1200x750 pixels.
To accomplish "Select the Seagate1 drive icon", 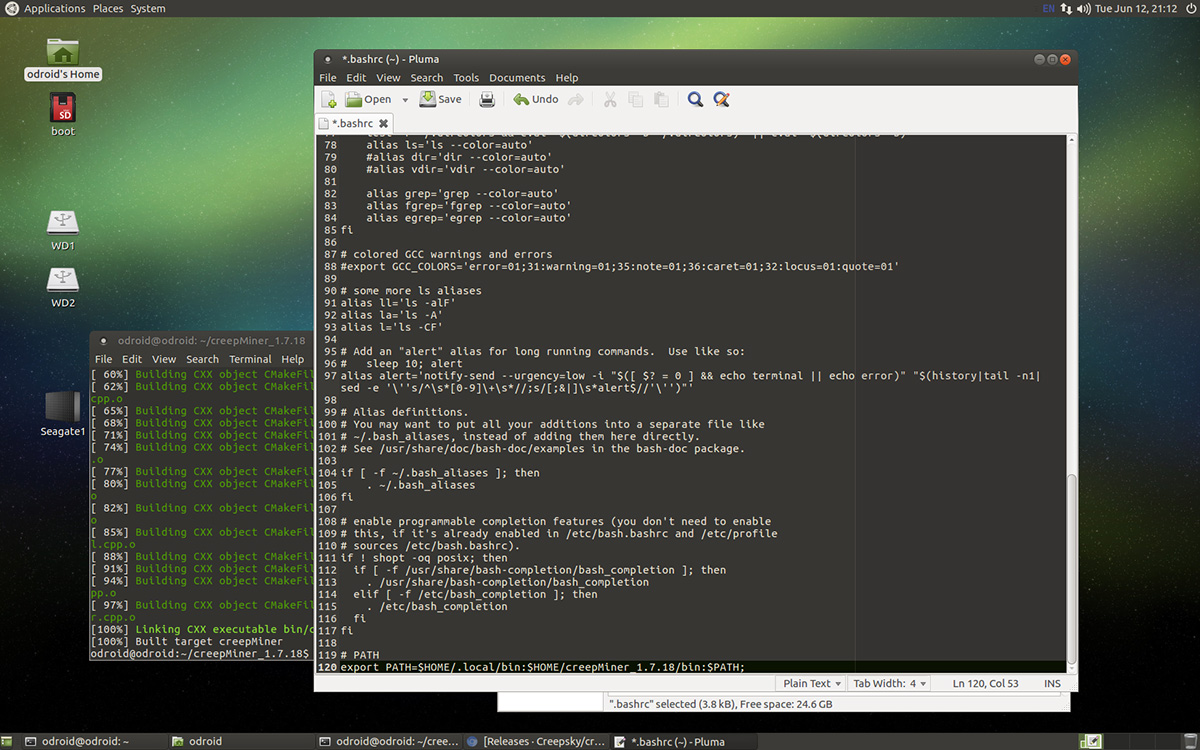I will tap(63, 414).
